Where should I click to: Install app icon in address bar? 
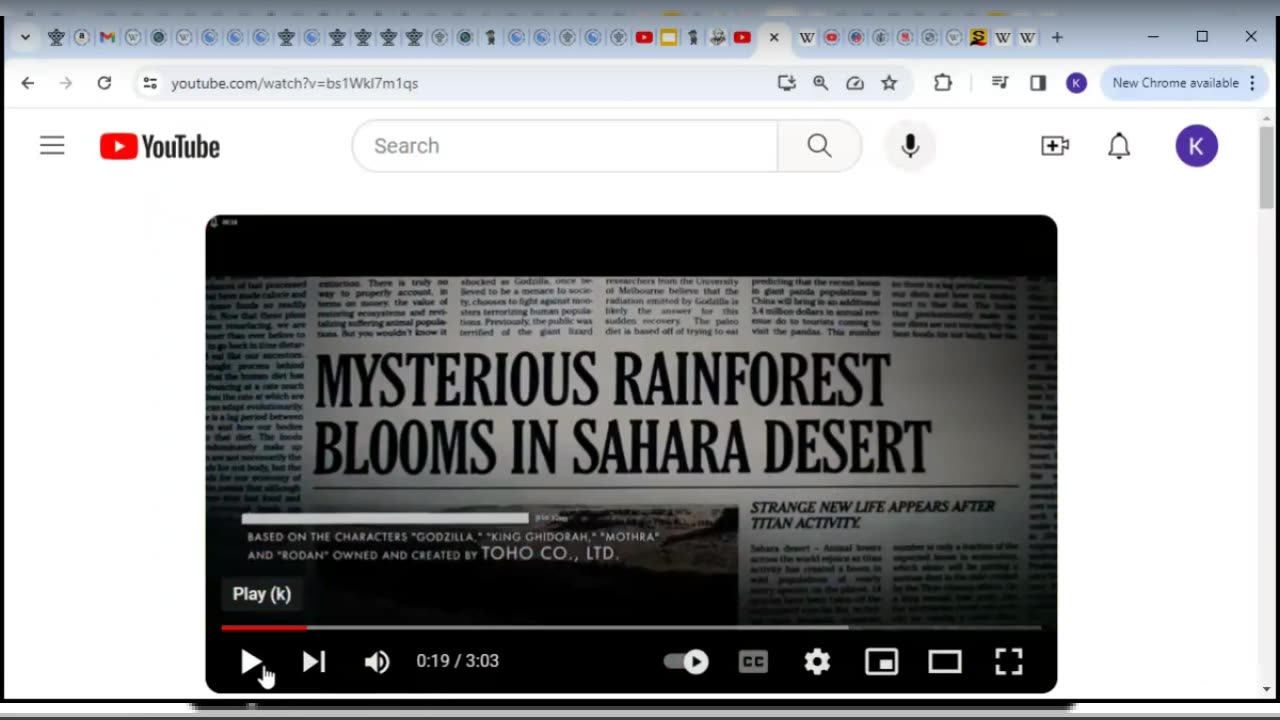787,83
